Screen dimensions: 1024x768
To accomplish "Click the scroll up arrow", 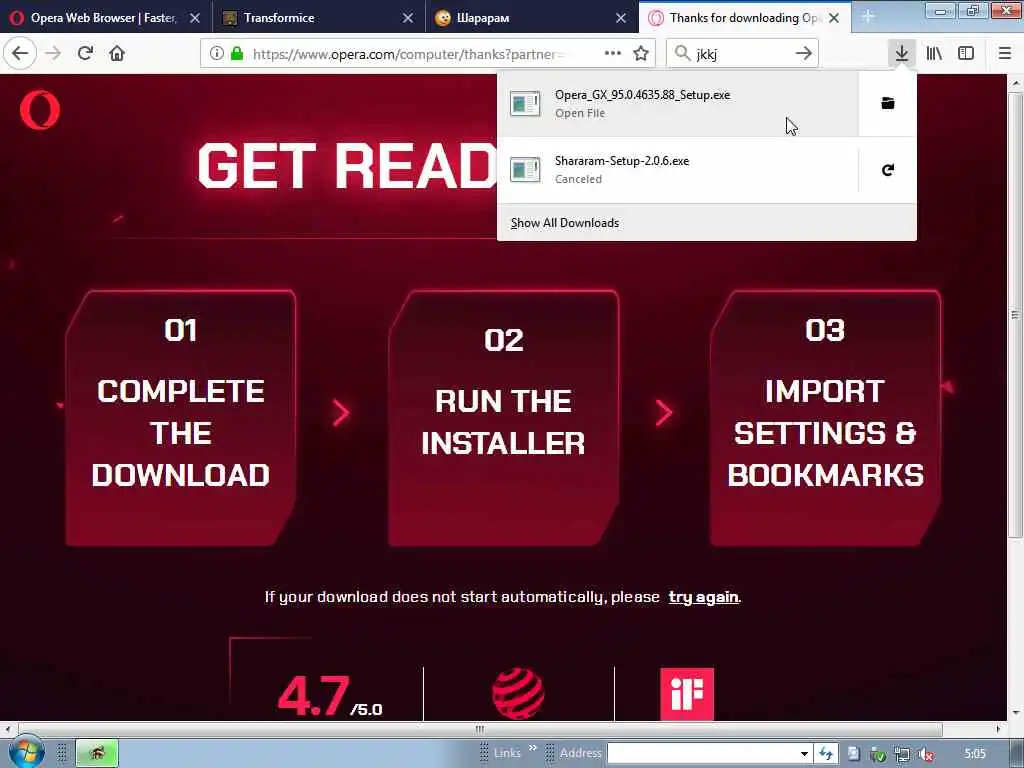I will [1016, 83].
